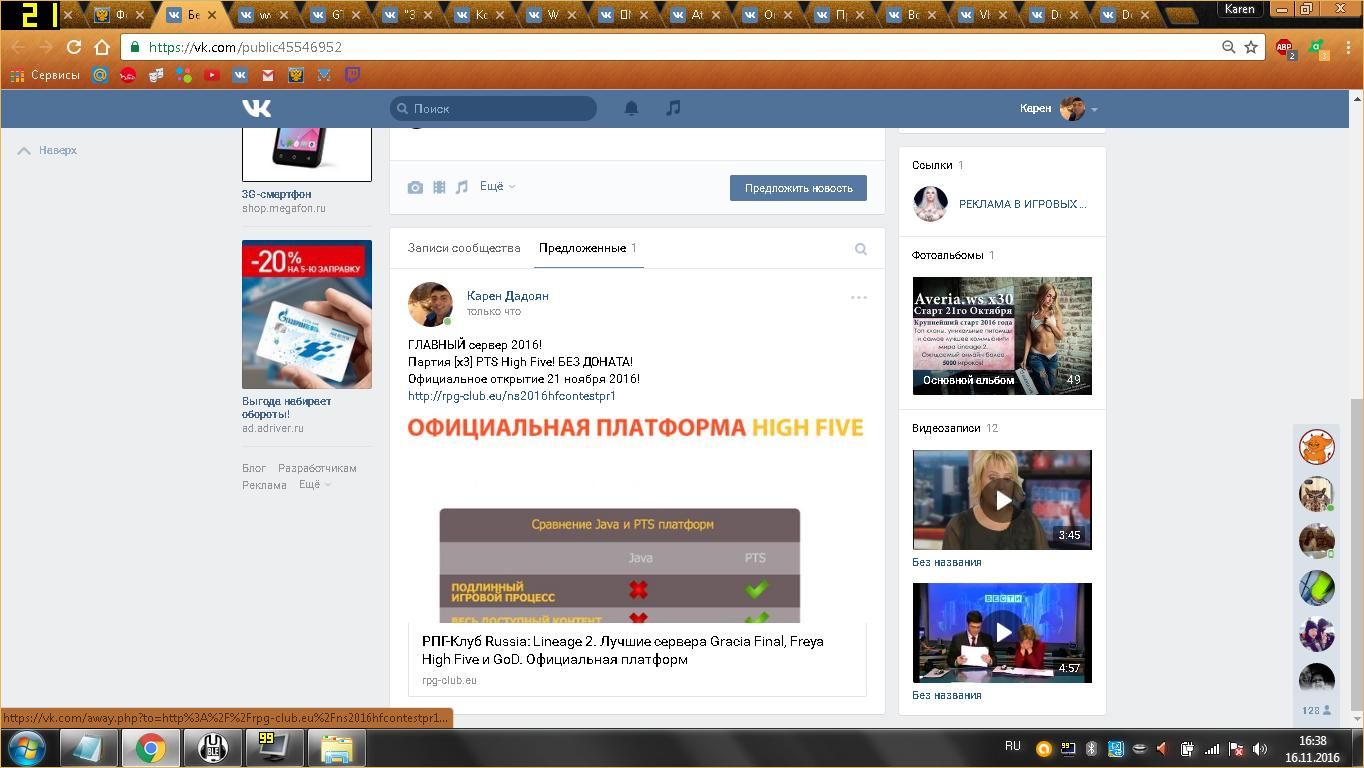Type in the Поиск search field
Viewport: 1364px width, 768px height.
[x=500, y=108]
